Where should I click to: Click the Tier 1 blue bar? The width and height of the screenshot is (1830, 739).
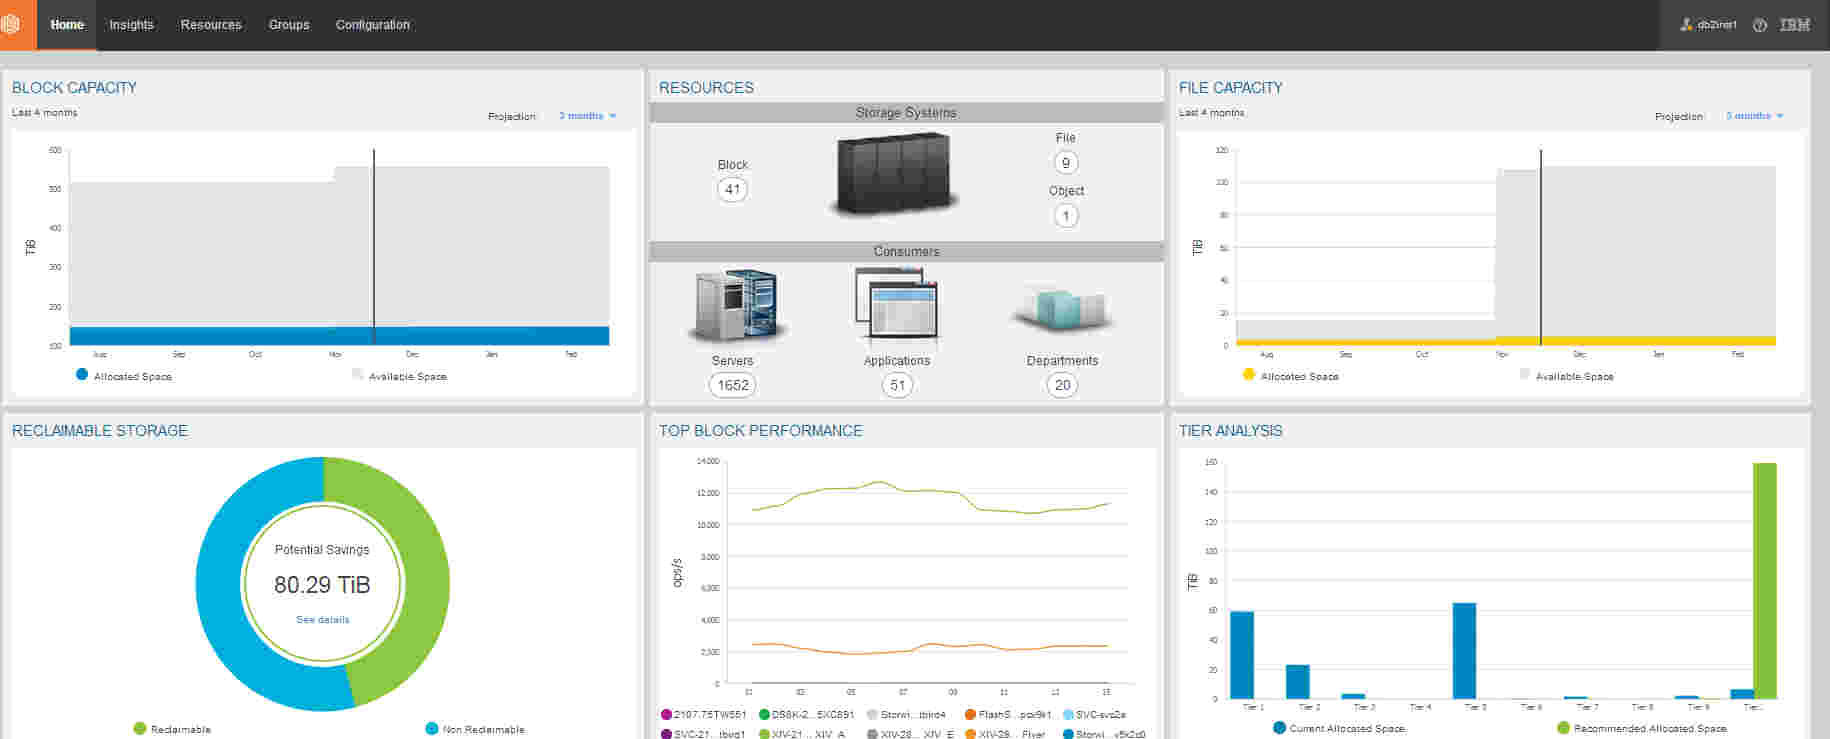pos(1242,655)
